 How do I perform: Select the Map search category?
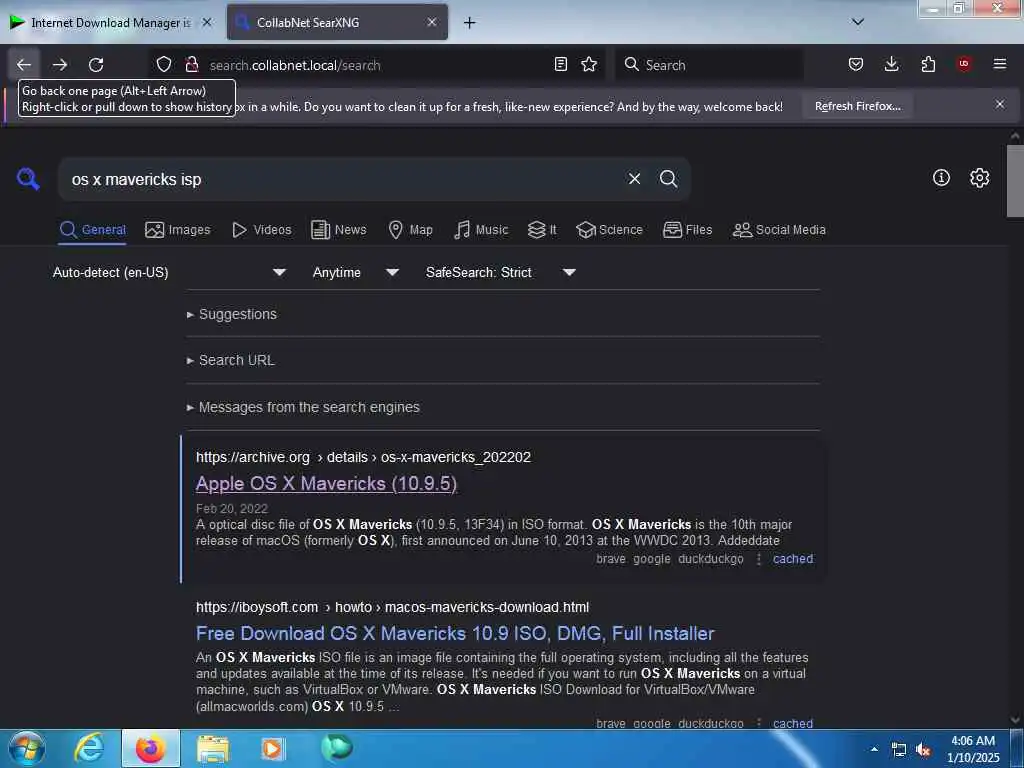coord(410,230)
